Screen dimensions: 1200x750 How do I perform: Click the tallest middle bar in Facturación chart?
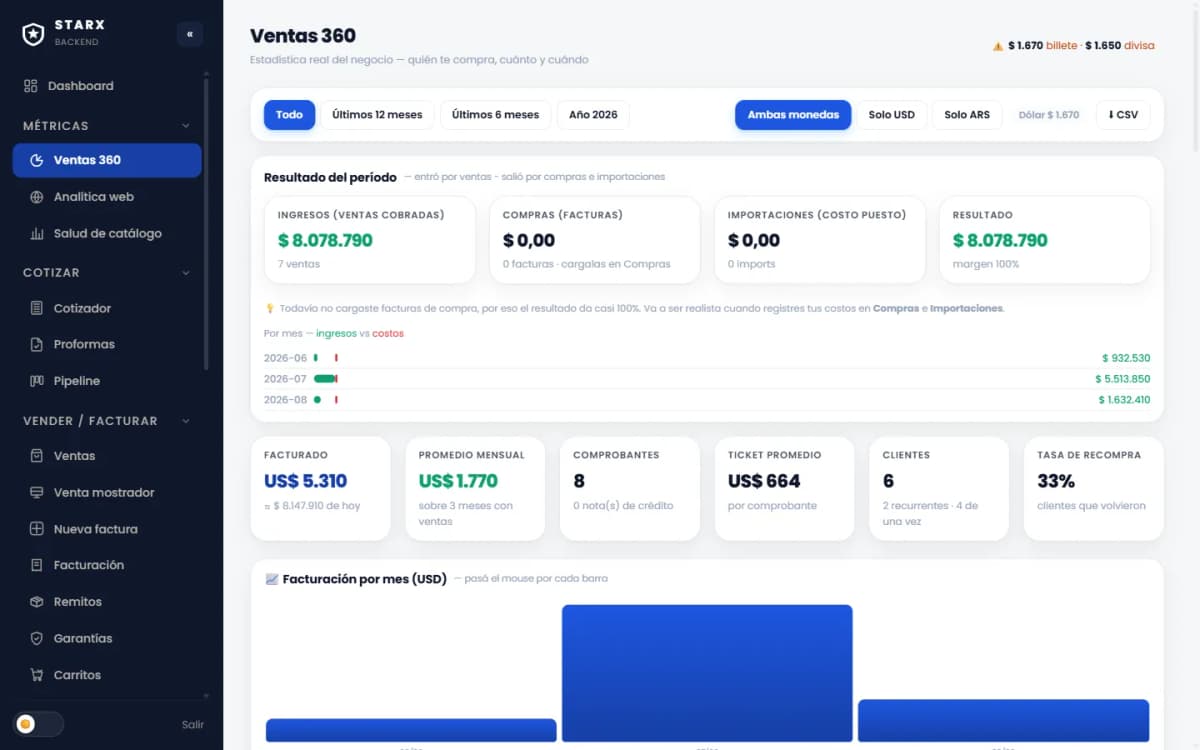tap(707, 673)
